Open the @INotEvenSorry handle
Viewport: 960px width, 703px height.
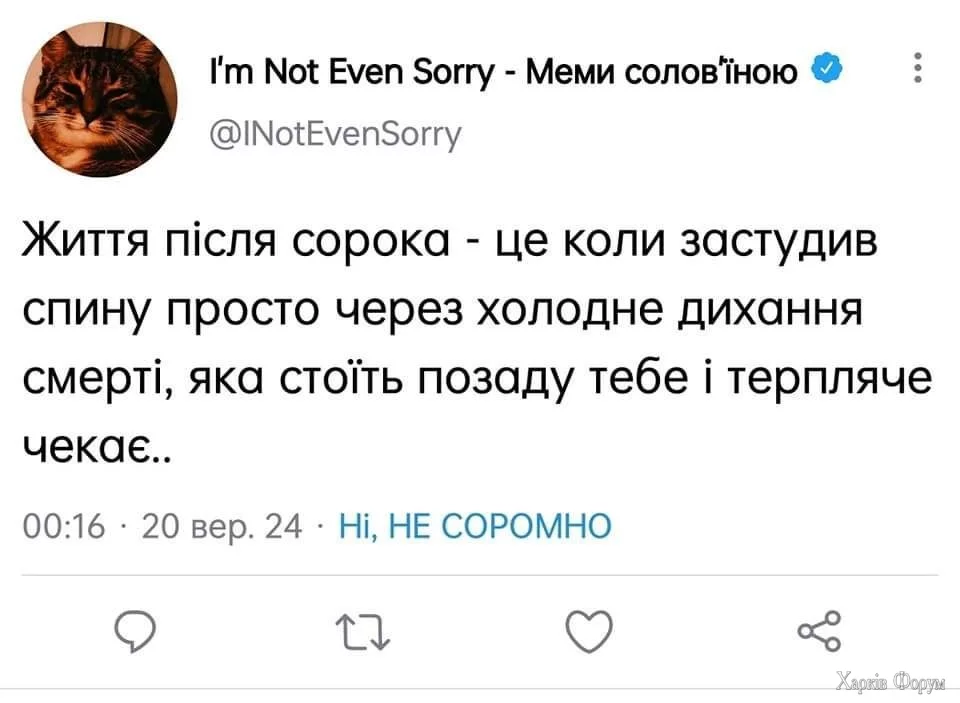(x=334, y=132)
